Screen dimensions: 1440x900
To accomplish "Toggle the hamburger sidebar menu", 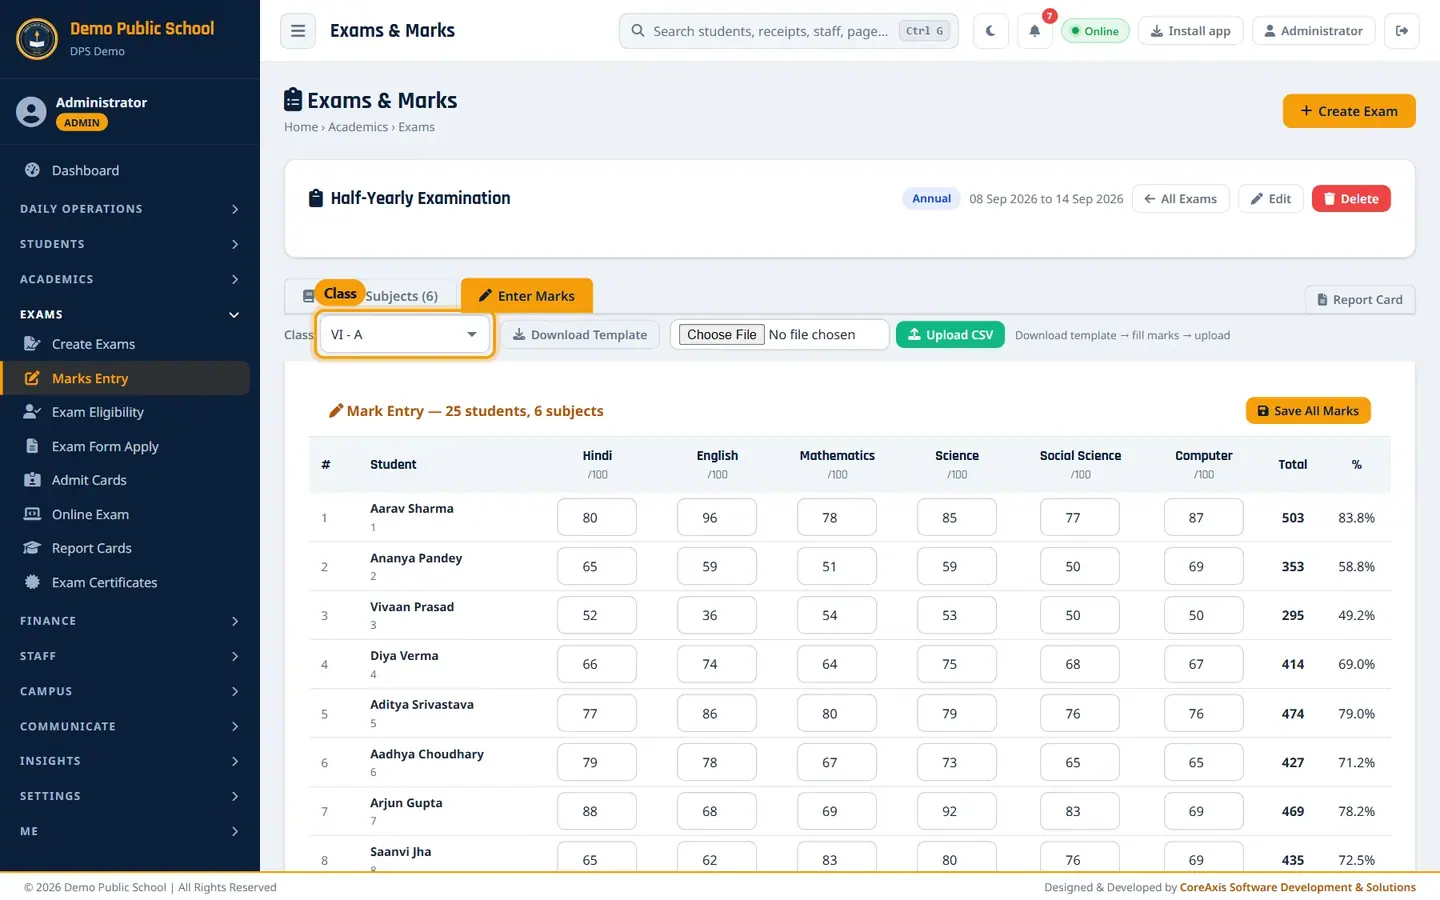I will (x=297, y=31).
